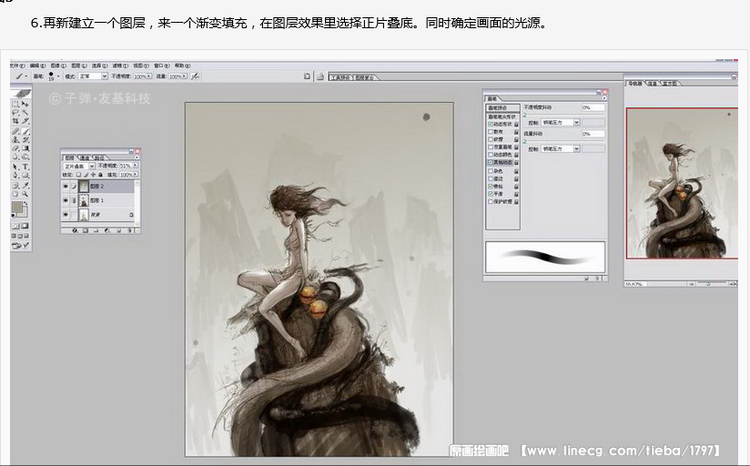The image size is (750, 466).
Task: Select the Healing Brush tool
Action: 16,131
